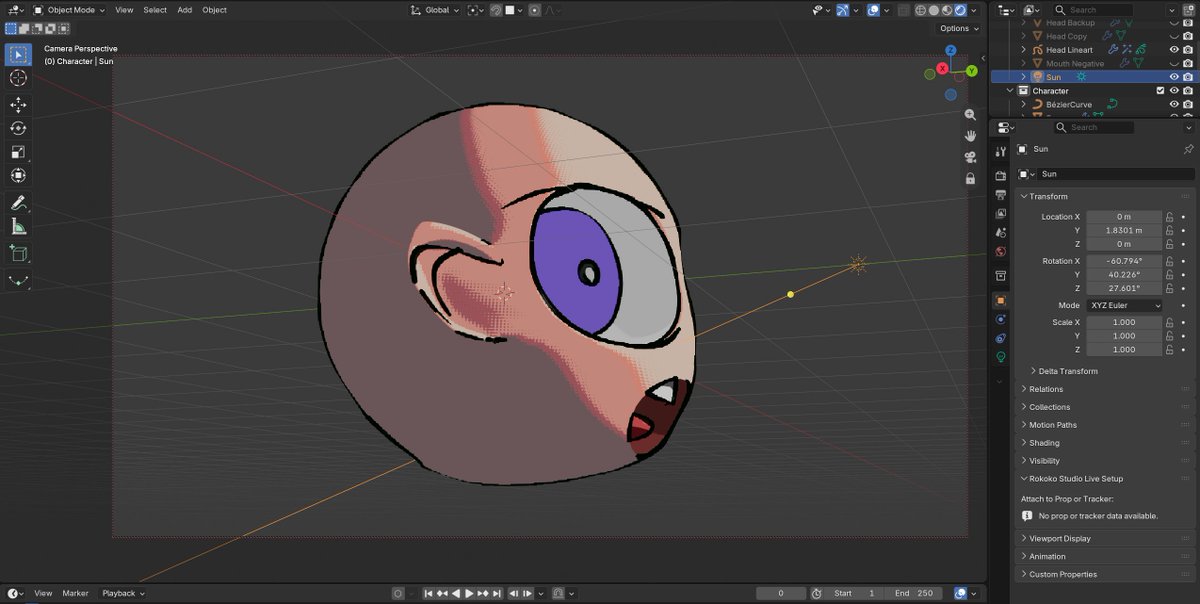Click the Rotation X value field

click(x=1124, y=261)
